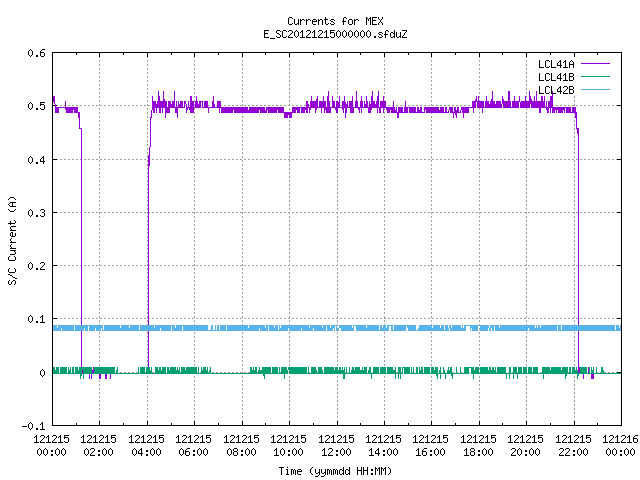Image resolution: width=640 pixels, height=480 pixels.
Task: Click the purple LCL41A rising edge at 04:00
Action: point(148,261)
